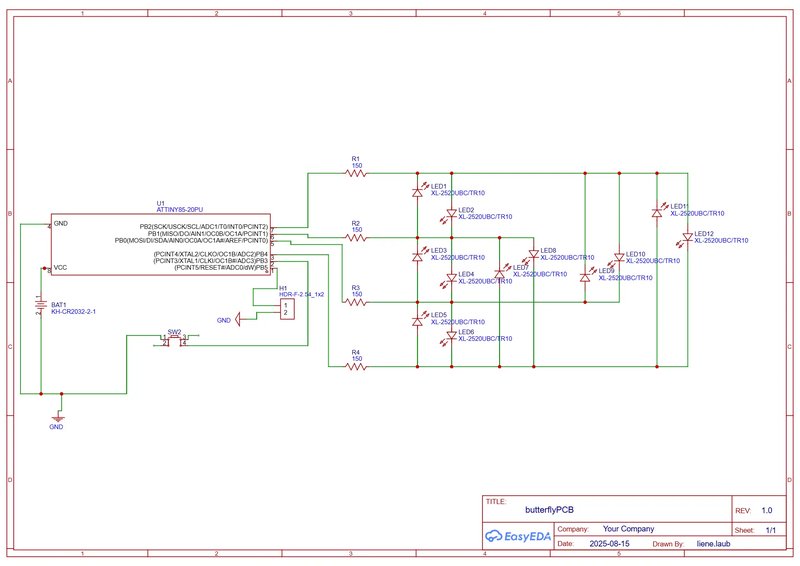This screenshot has width=800, height=566.
Task: Select the R3 designator text
Action: pyautogui.click(x=356, y=288)
